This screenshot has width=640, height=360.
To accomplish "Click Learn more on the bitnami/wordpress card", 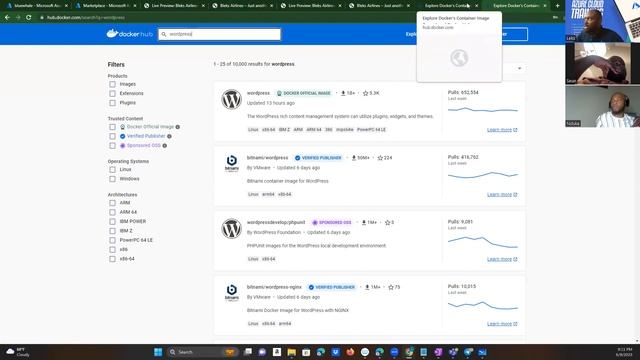I will click(x=502, y=195).
